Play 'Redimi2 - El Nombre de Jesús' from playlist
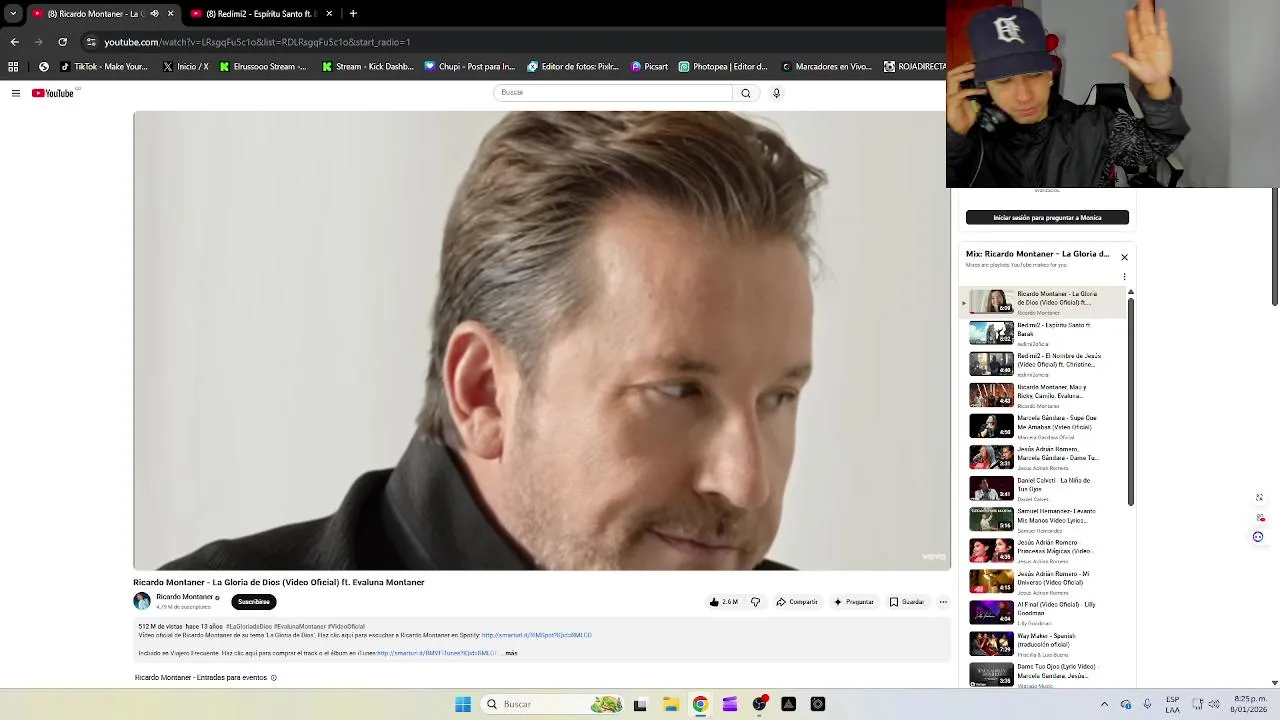Viewport: 1280px width, 720px height. point(1043,364)
